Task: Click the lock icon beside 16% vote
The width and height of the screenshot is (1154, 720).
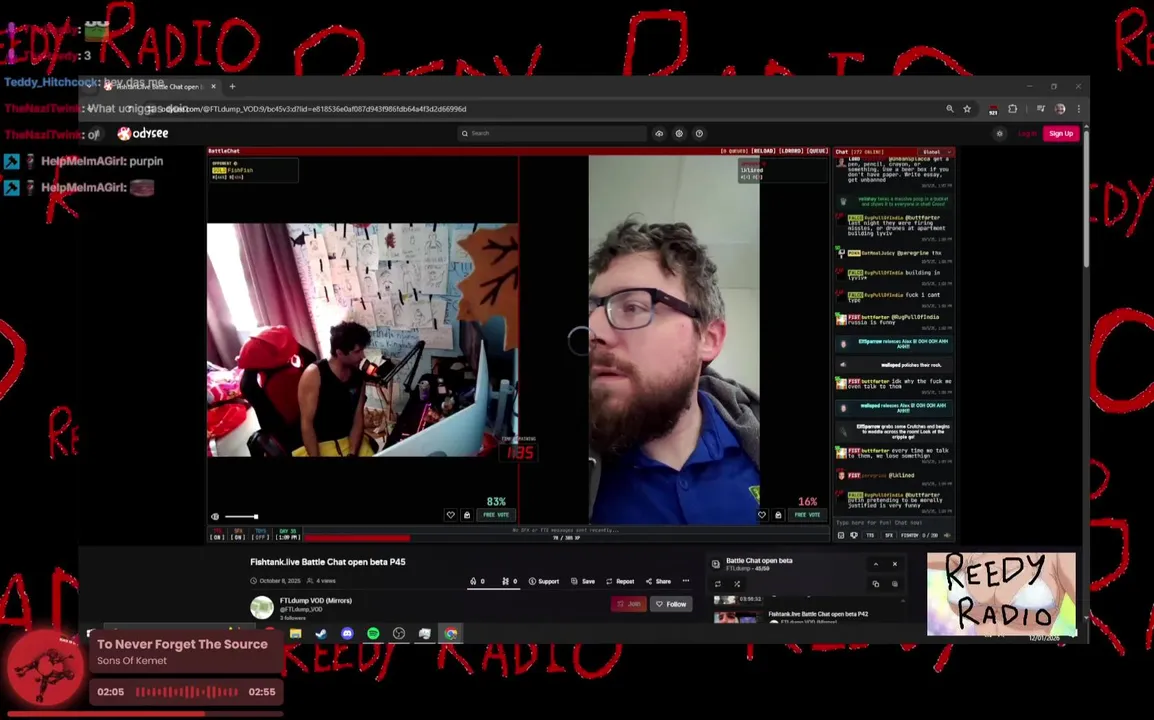Action: coord(778,515)
